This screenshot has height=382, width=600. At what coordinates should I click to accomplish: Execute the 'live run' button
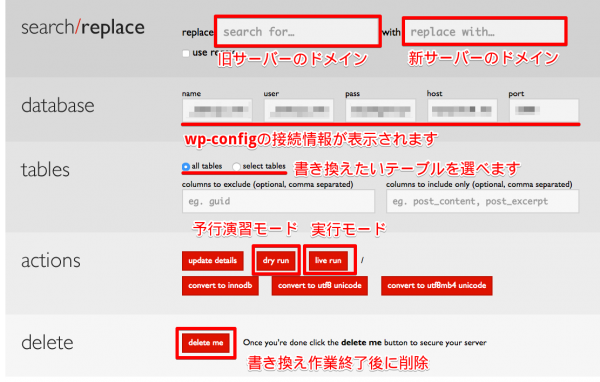coord(328,261)
